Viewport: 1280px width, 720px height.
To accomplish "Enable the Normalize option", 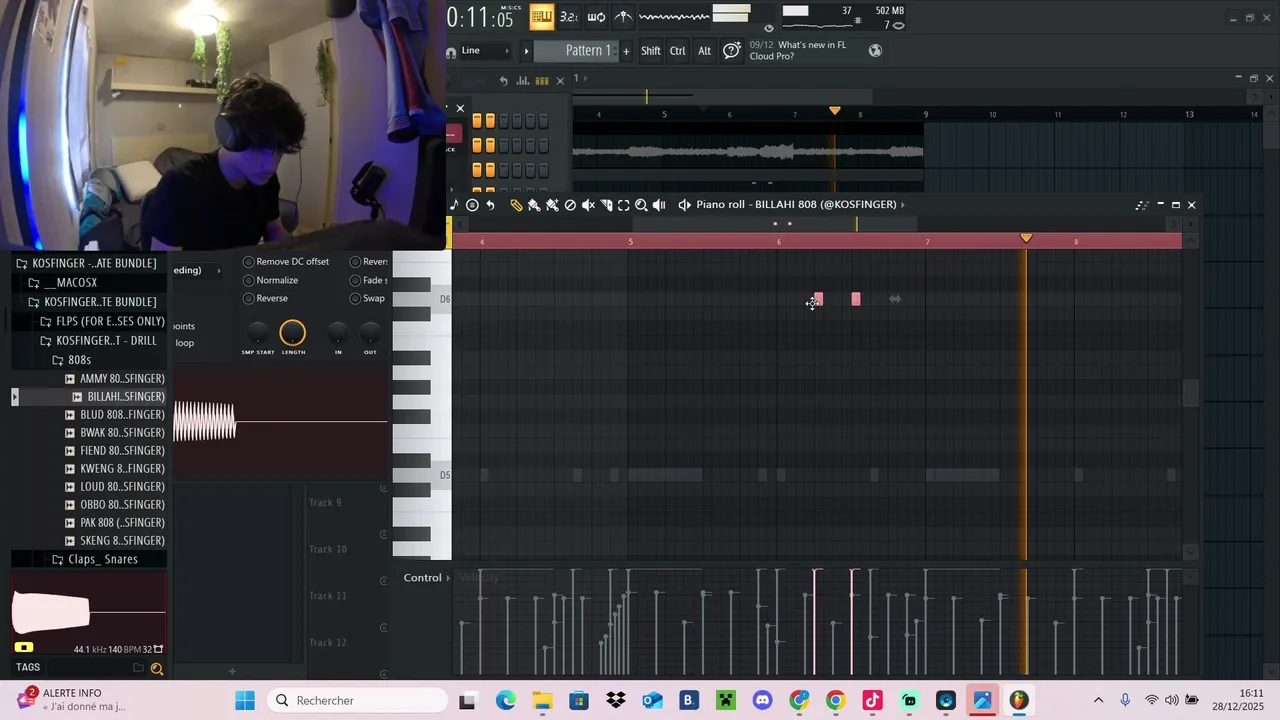I will [270, 280].
